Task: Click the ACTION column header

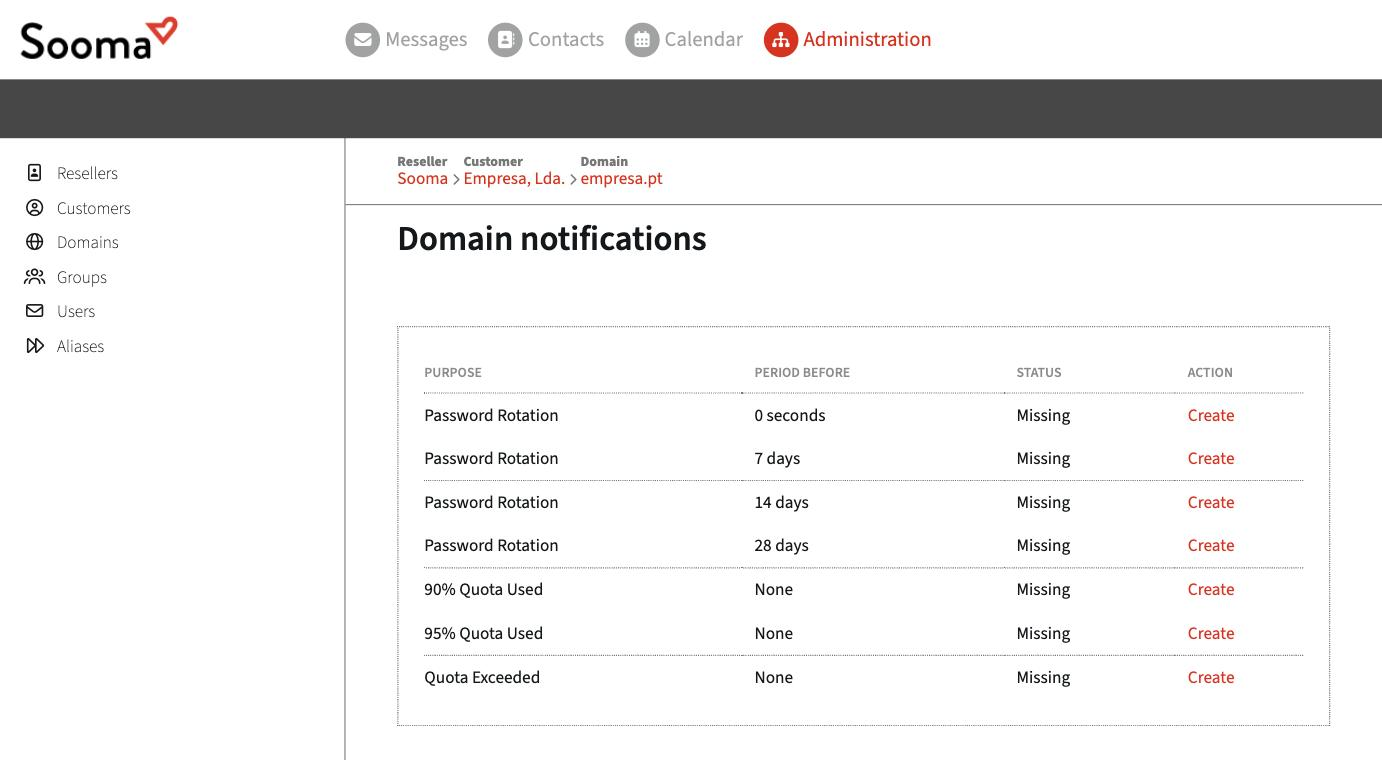Action: click(x=1210, y=372)
